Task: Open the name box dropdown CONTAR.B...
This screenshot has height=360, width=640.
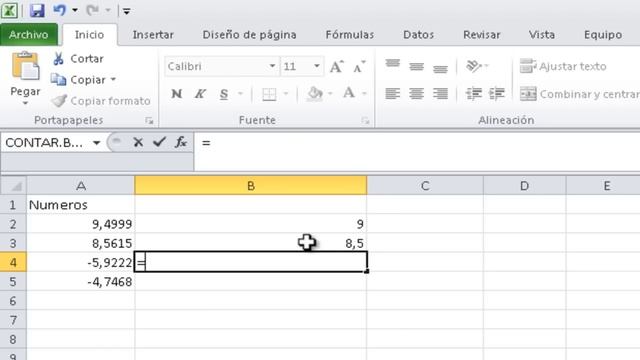Action: coord(96,143)
